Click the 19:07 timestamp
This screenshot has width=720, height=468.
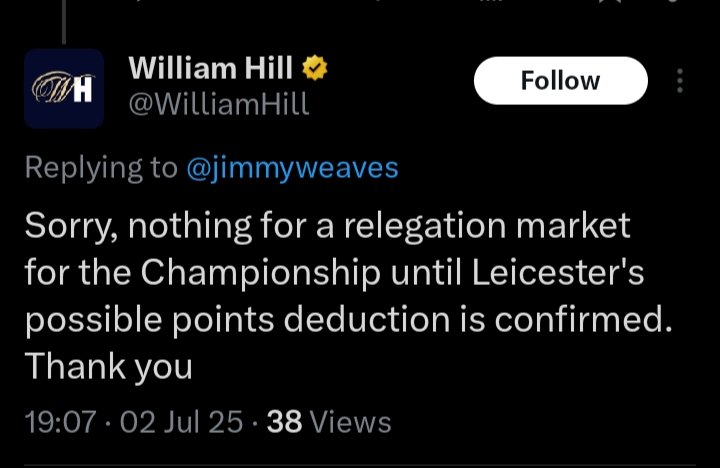pos(61,422)
